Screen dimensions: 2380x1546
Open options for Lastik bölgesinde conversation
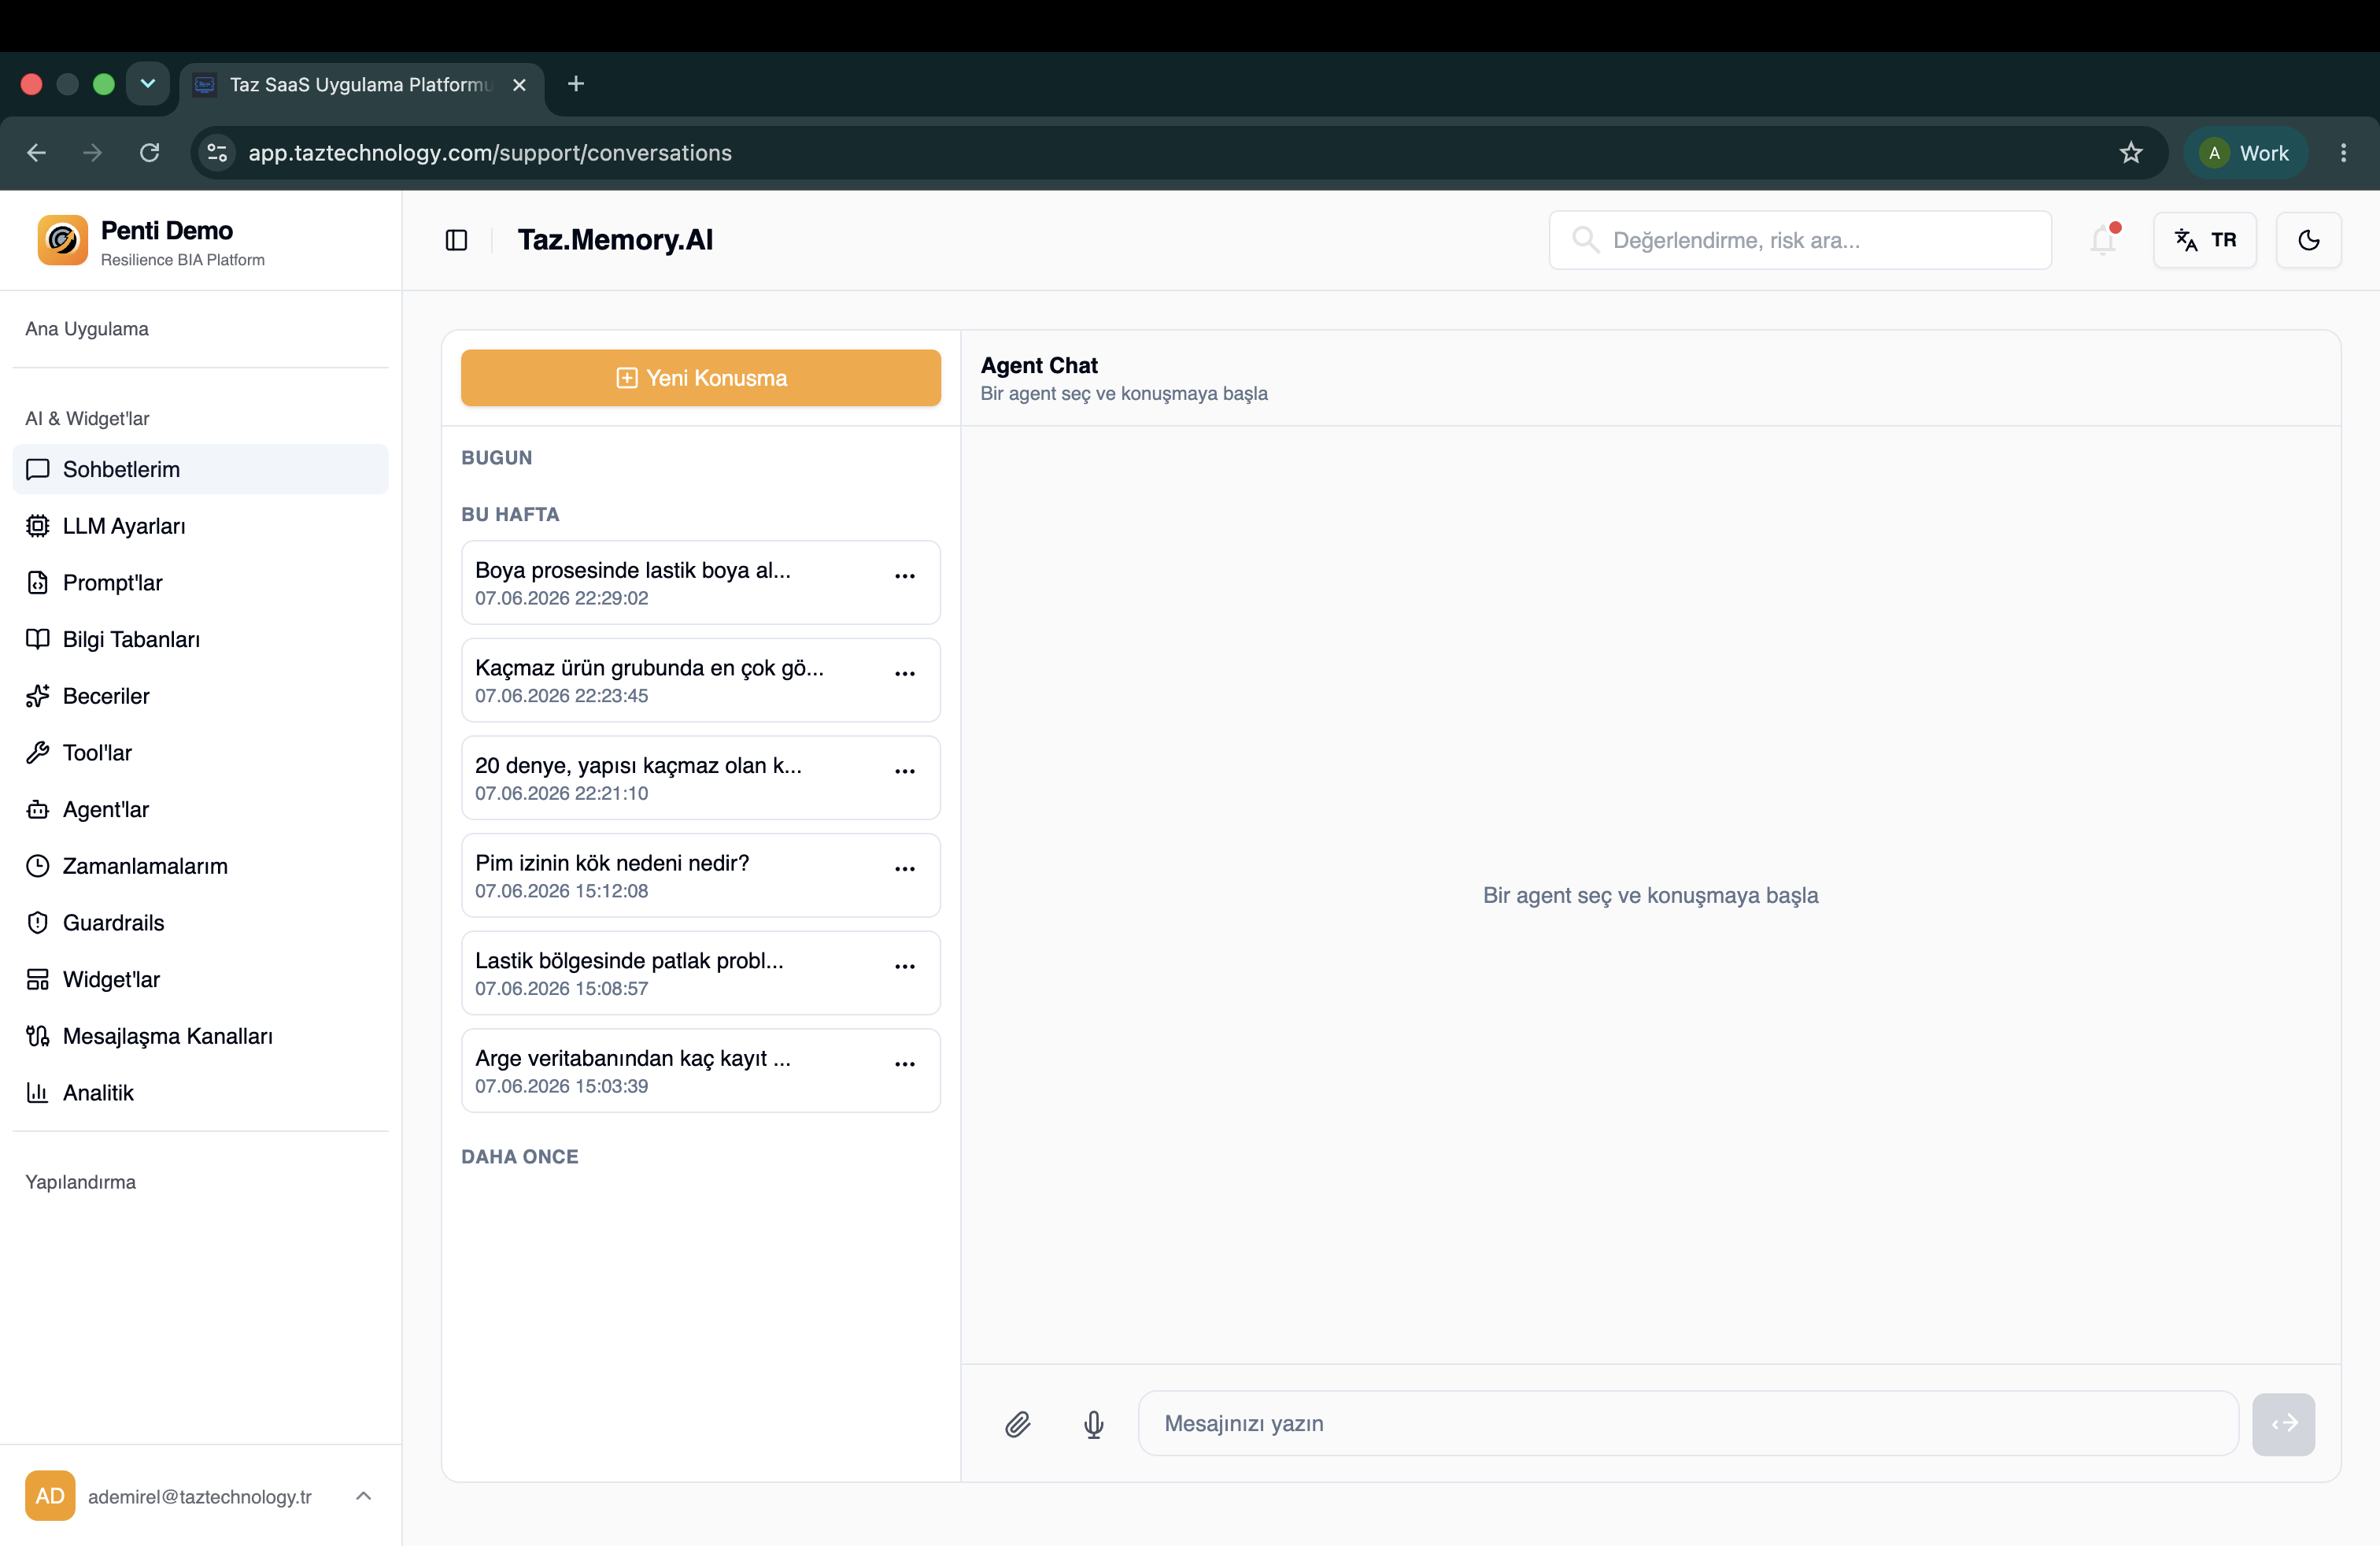coord(905,966)
